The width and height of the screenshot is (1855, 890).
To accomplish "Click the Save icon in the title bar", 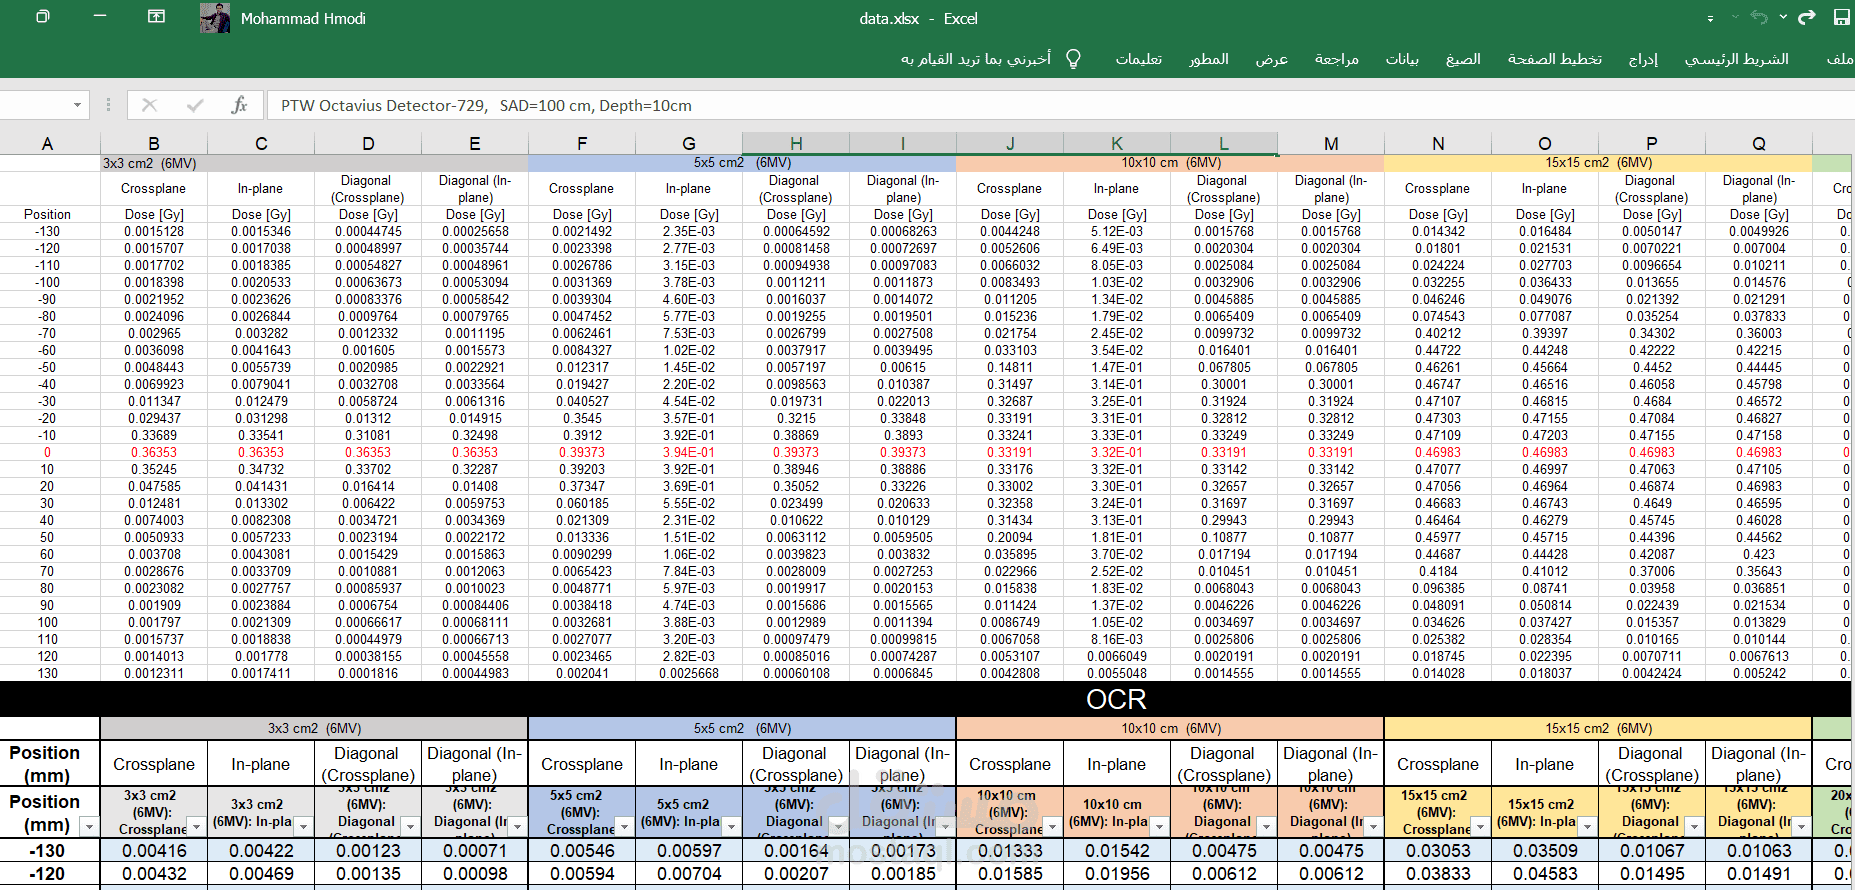I will (1841, 18).
